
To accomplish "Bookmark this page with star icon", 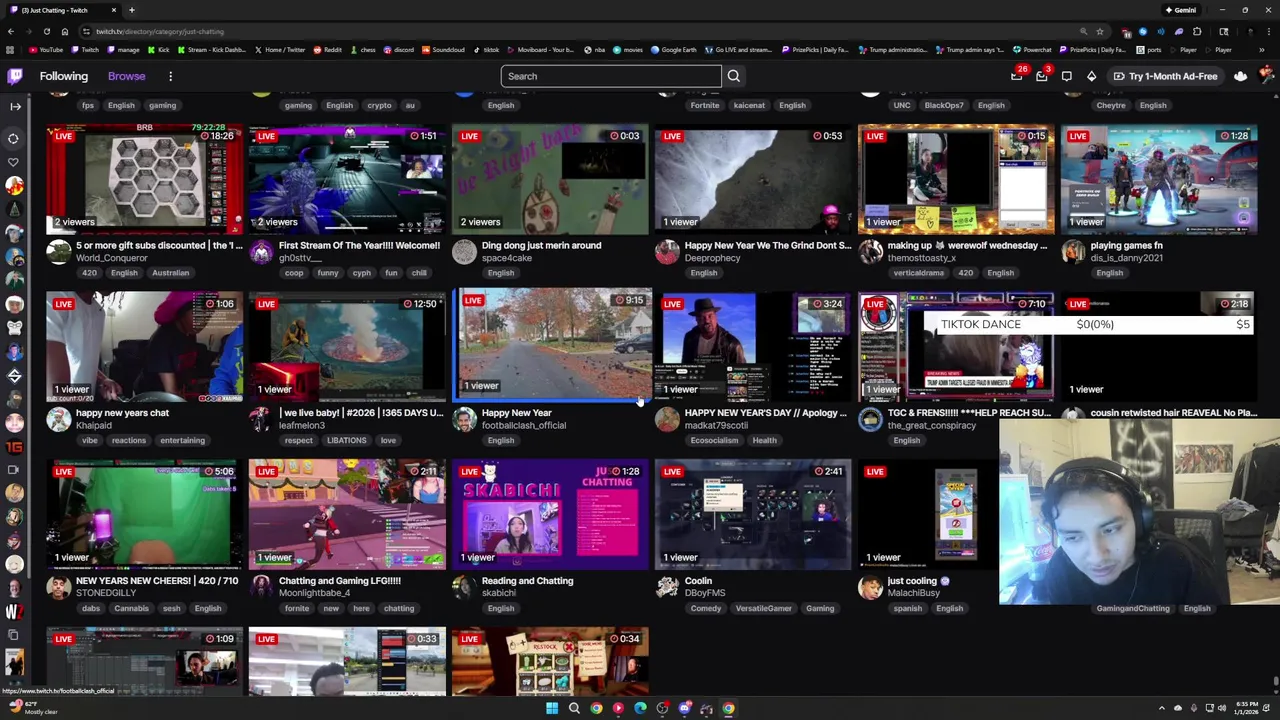I will point(1100,31).
